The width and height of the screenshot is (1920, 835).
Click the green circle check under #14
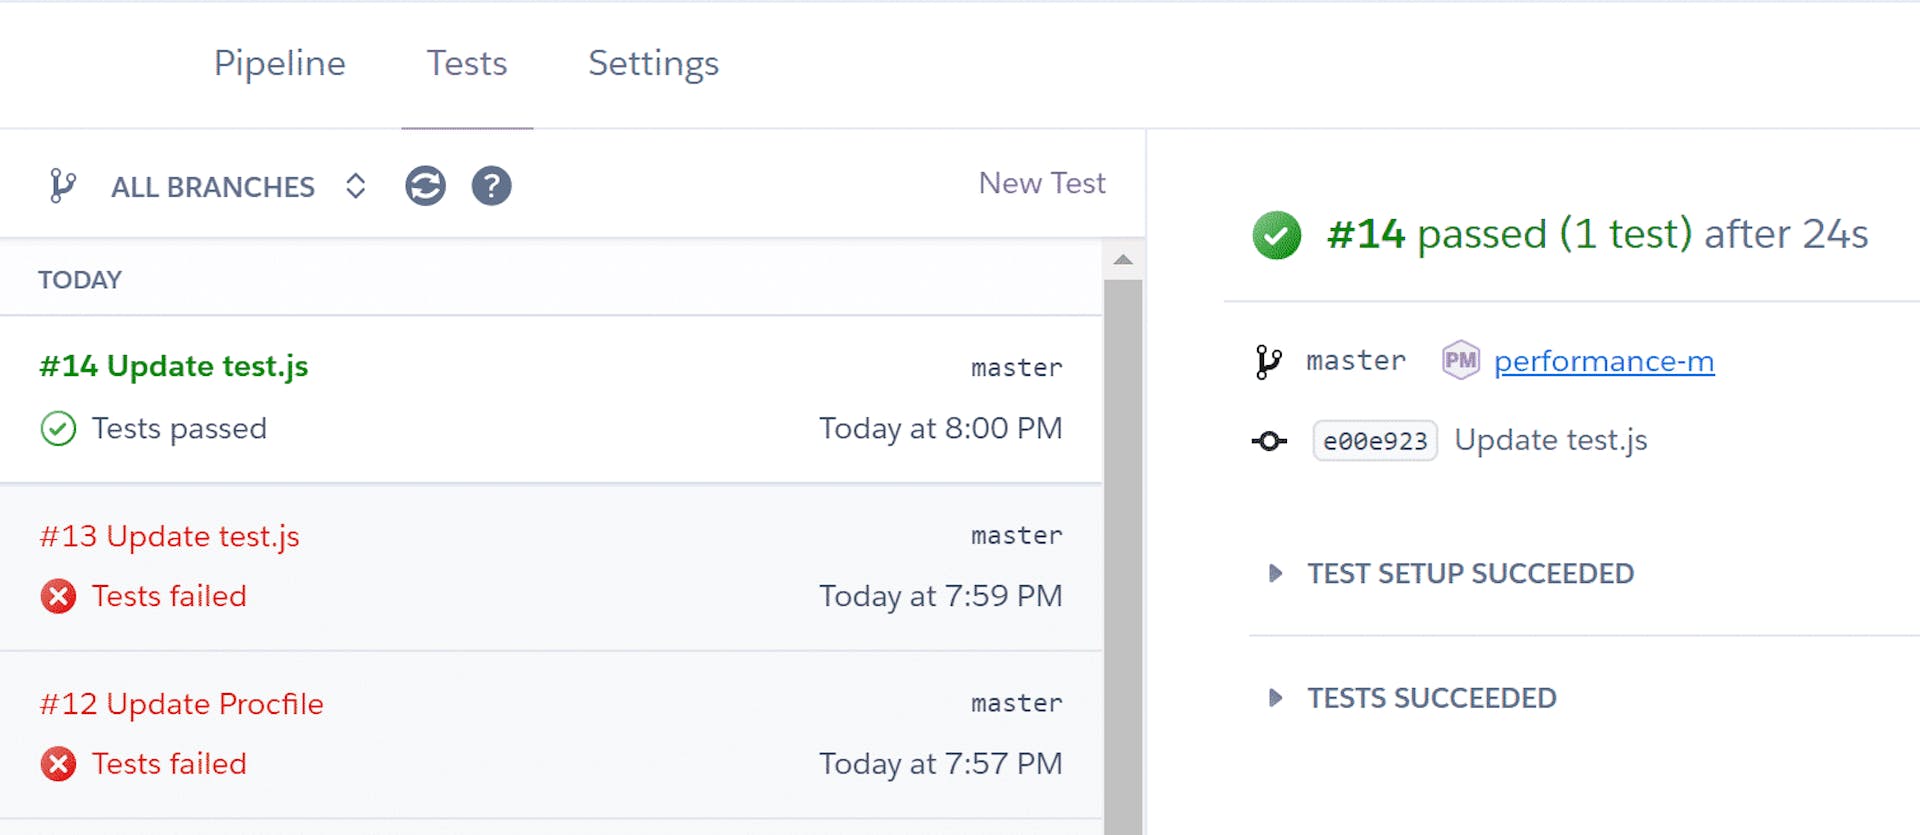click(x=58, y=428)
